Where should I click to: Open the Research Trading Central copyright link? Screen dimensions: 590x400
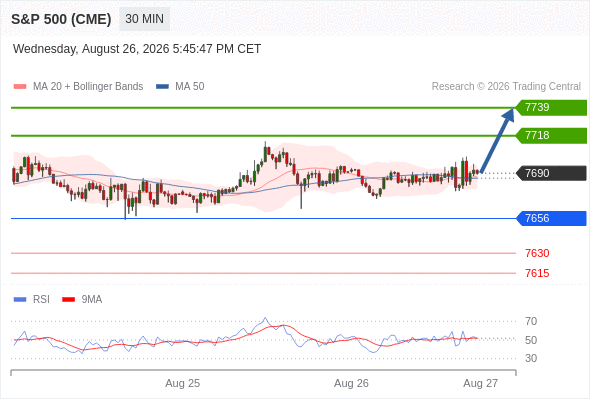(506, 87)
